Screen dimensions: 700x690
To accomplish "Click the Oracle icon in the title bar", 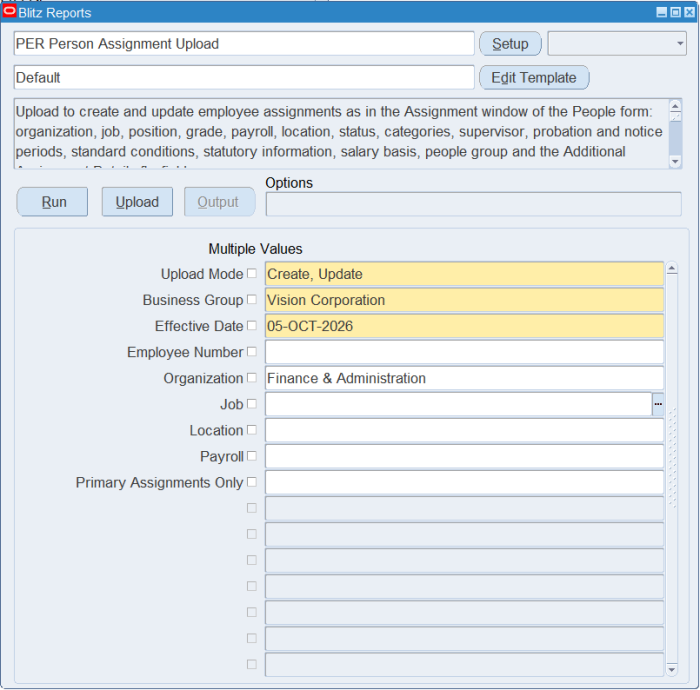I will (x=9, y=12).
